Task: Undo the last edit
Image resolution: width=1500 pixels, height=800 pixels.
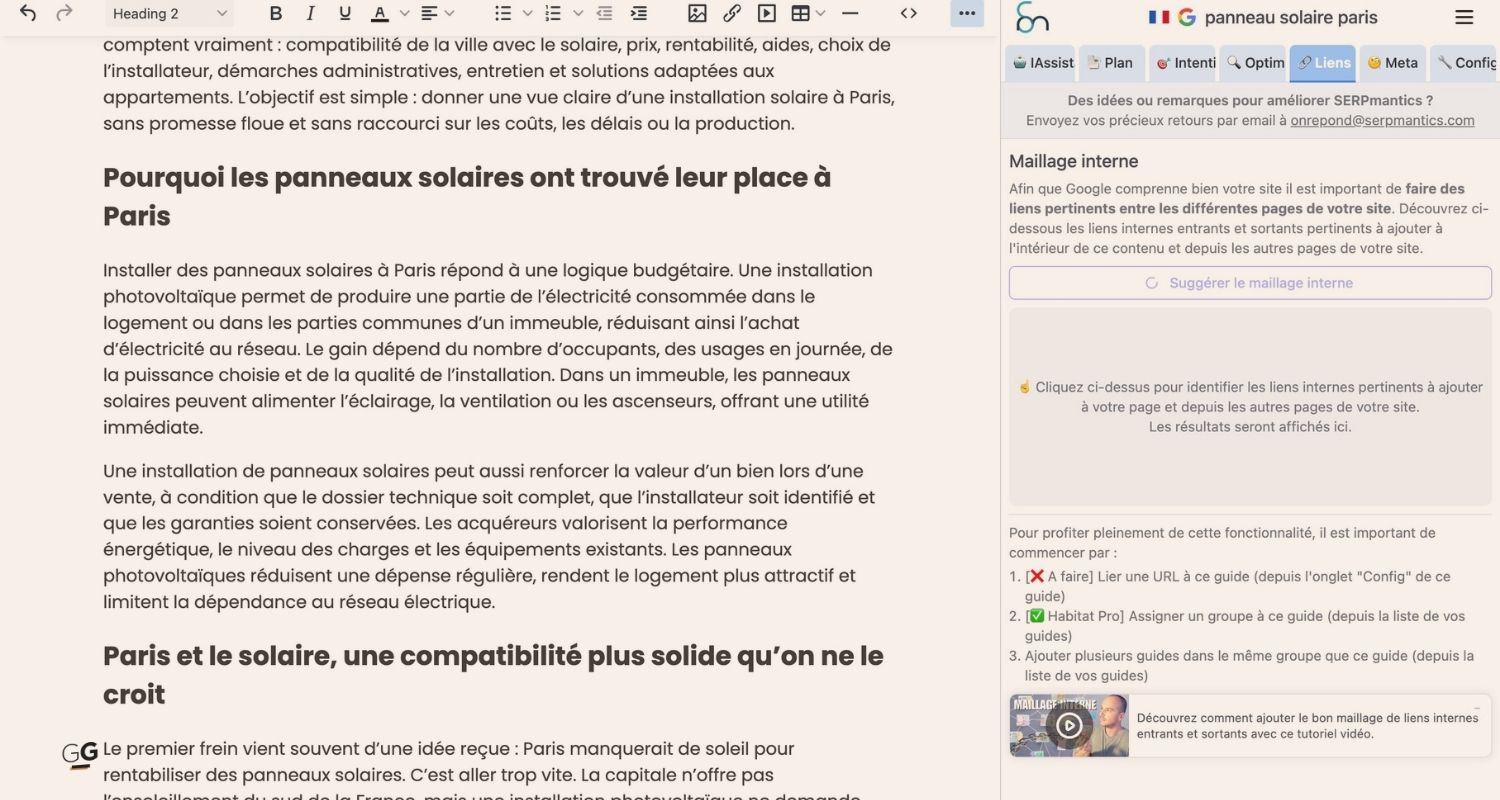Action: (27, 13)
